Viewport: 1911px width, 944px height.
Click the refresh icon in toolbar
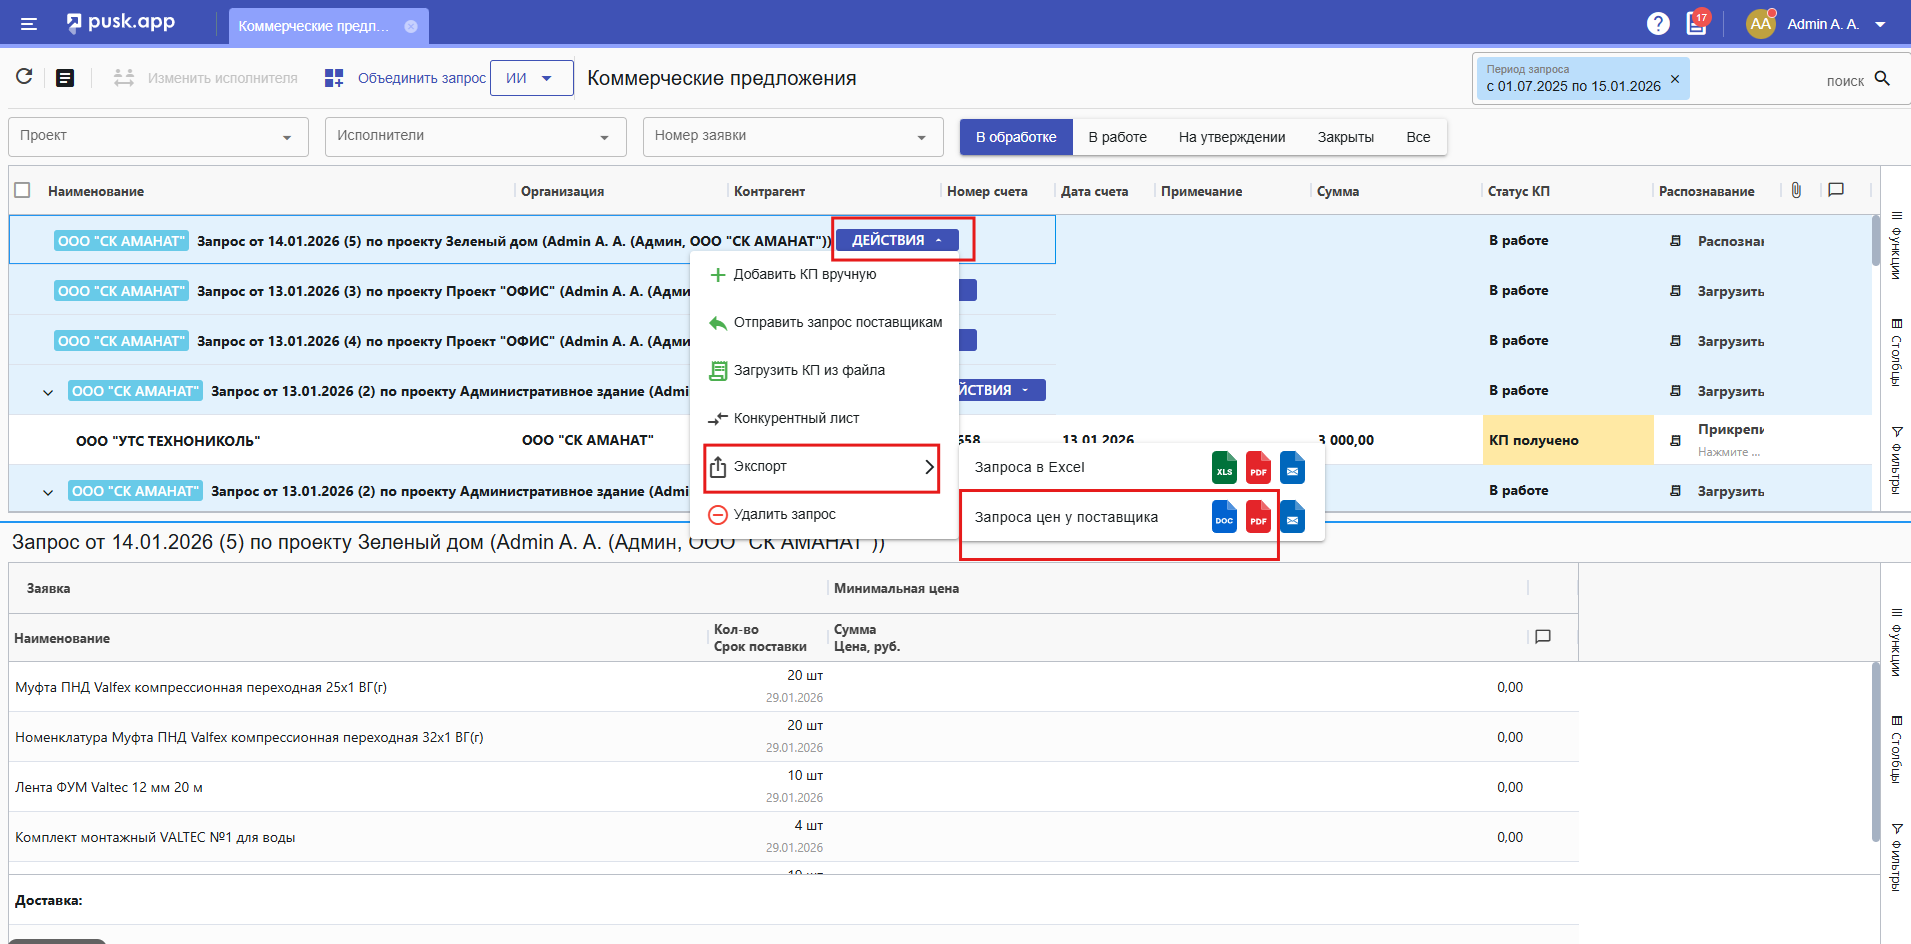point(24,77)
